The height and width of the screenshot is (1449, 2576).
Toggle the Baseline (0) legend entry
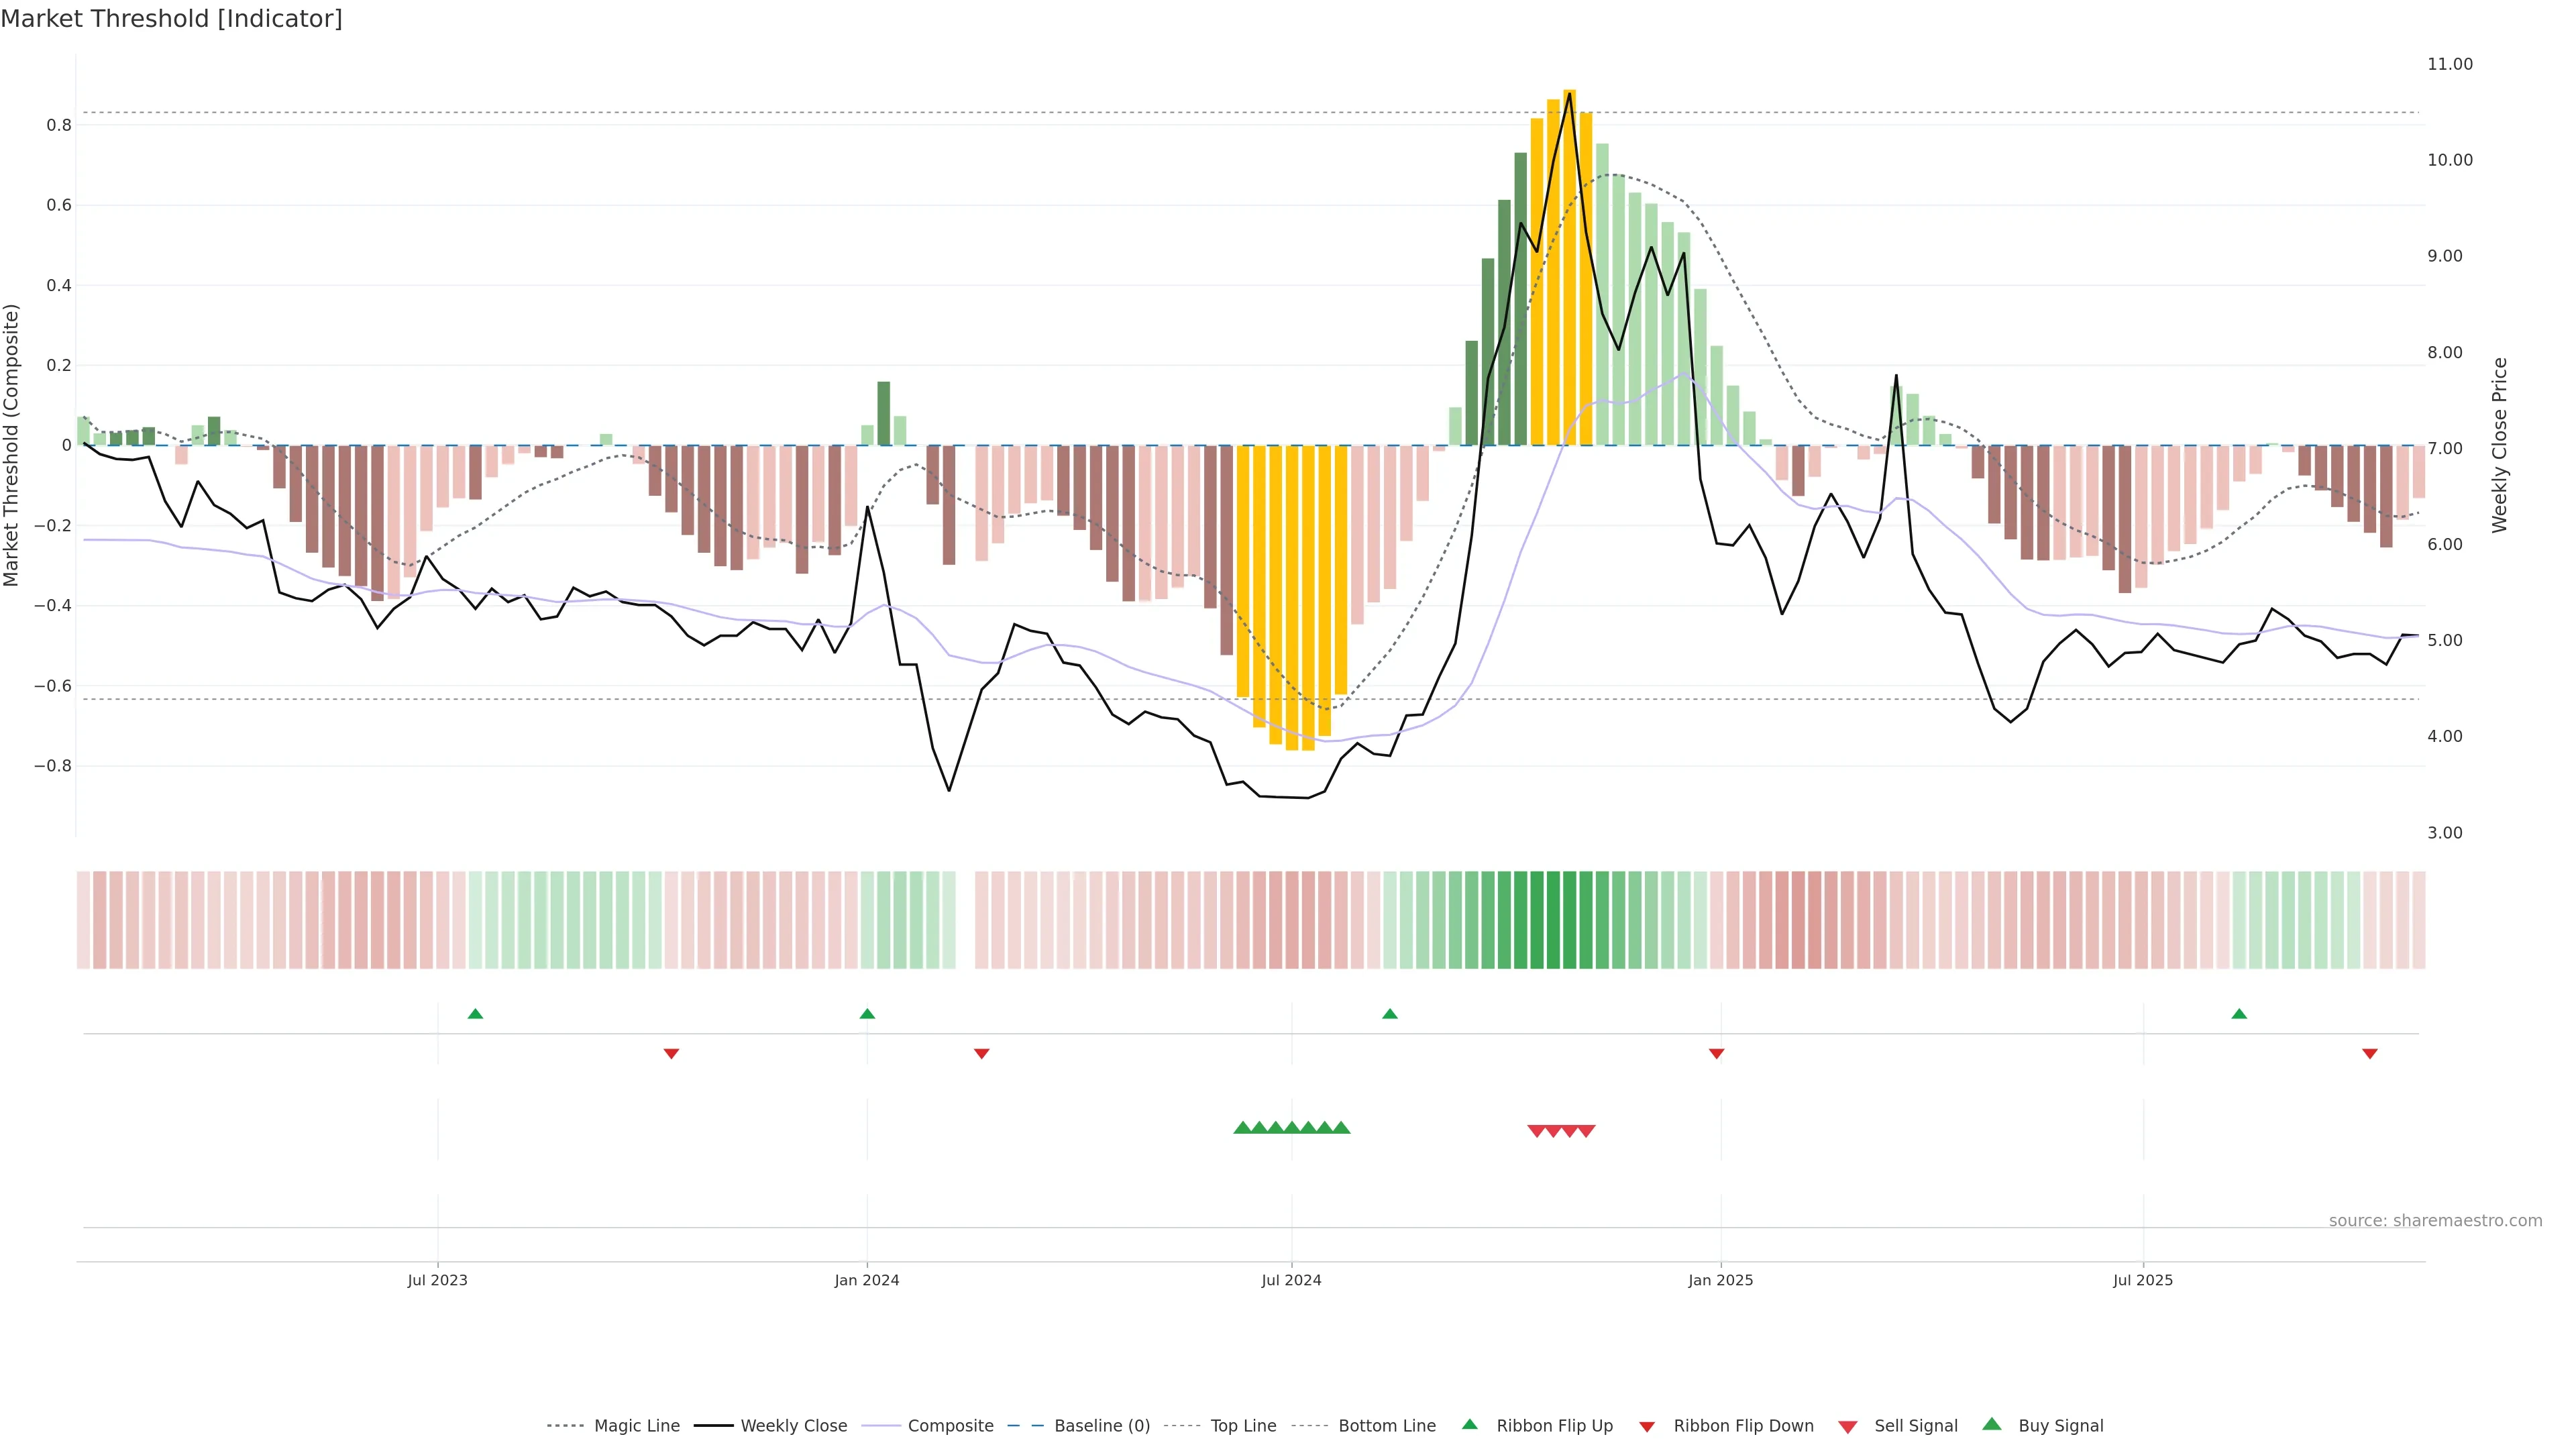[x=1102, y=1426]
